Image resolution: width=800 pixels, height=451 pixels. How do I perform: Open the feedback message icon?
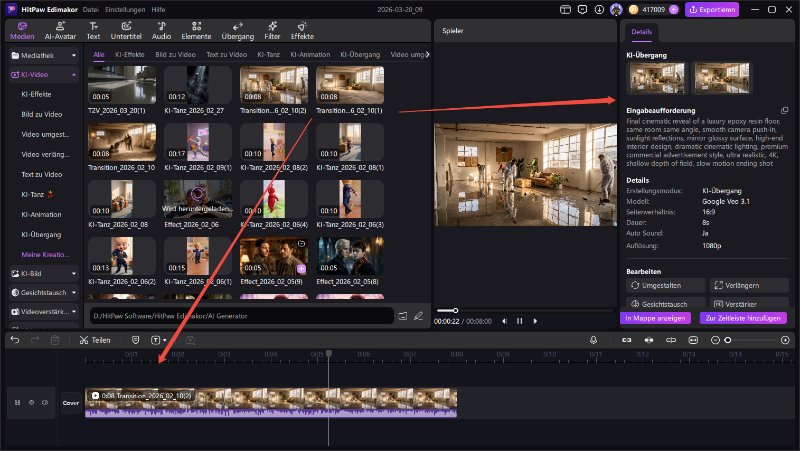pos(582,9)
